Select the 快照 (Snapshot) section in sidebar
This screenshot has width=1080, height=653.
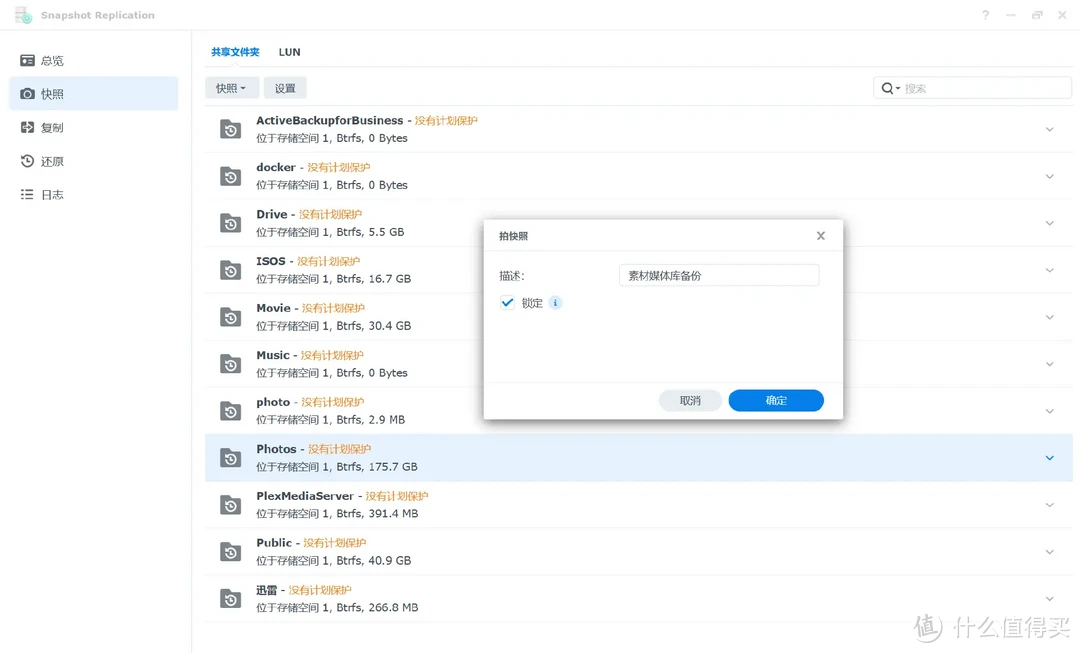pos(52,93)
